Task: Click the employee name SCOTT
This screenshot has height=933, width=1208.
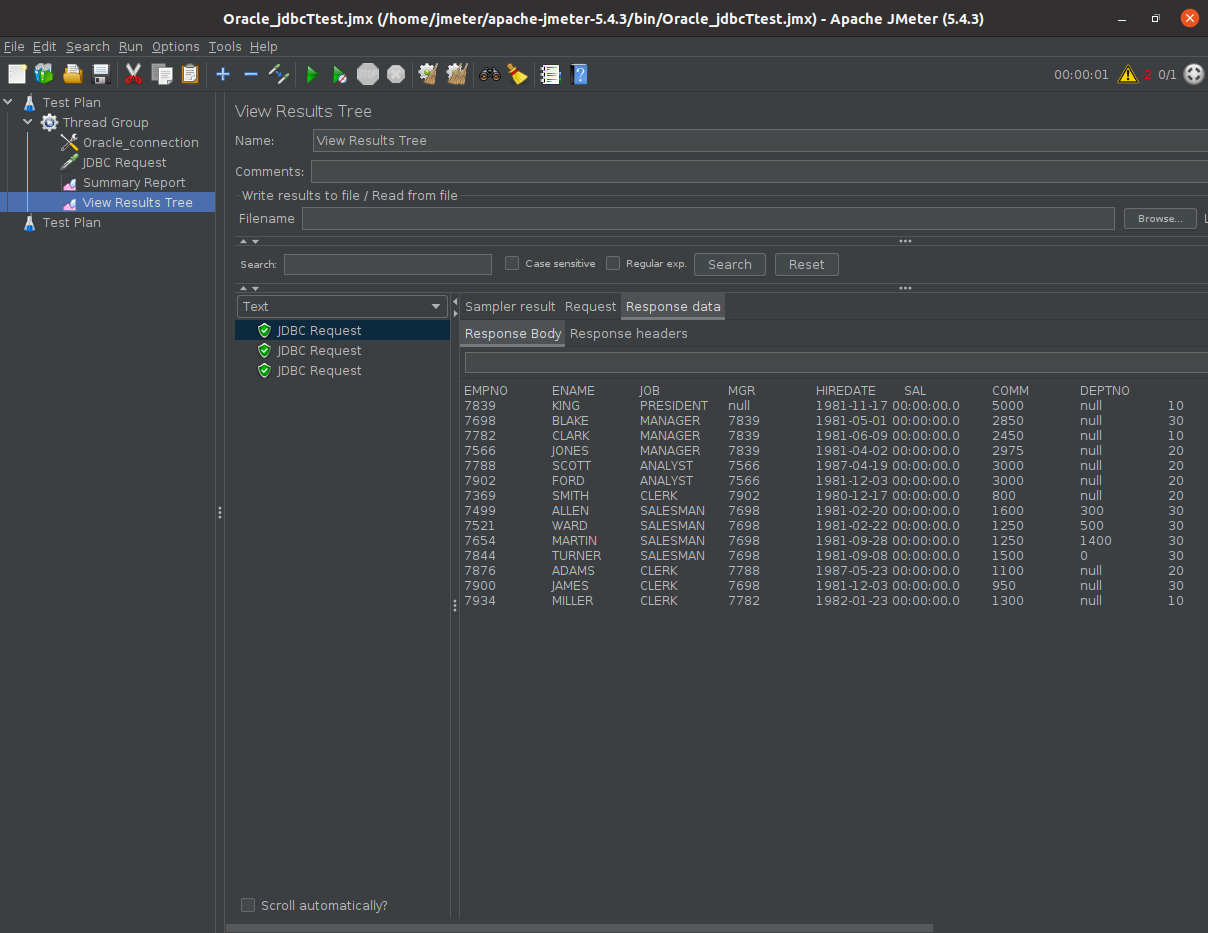Action: click(x=571, y=466)
